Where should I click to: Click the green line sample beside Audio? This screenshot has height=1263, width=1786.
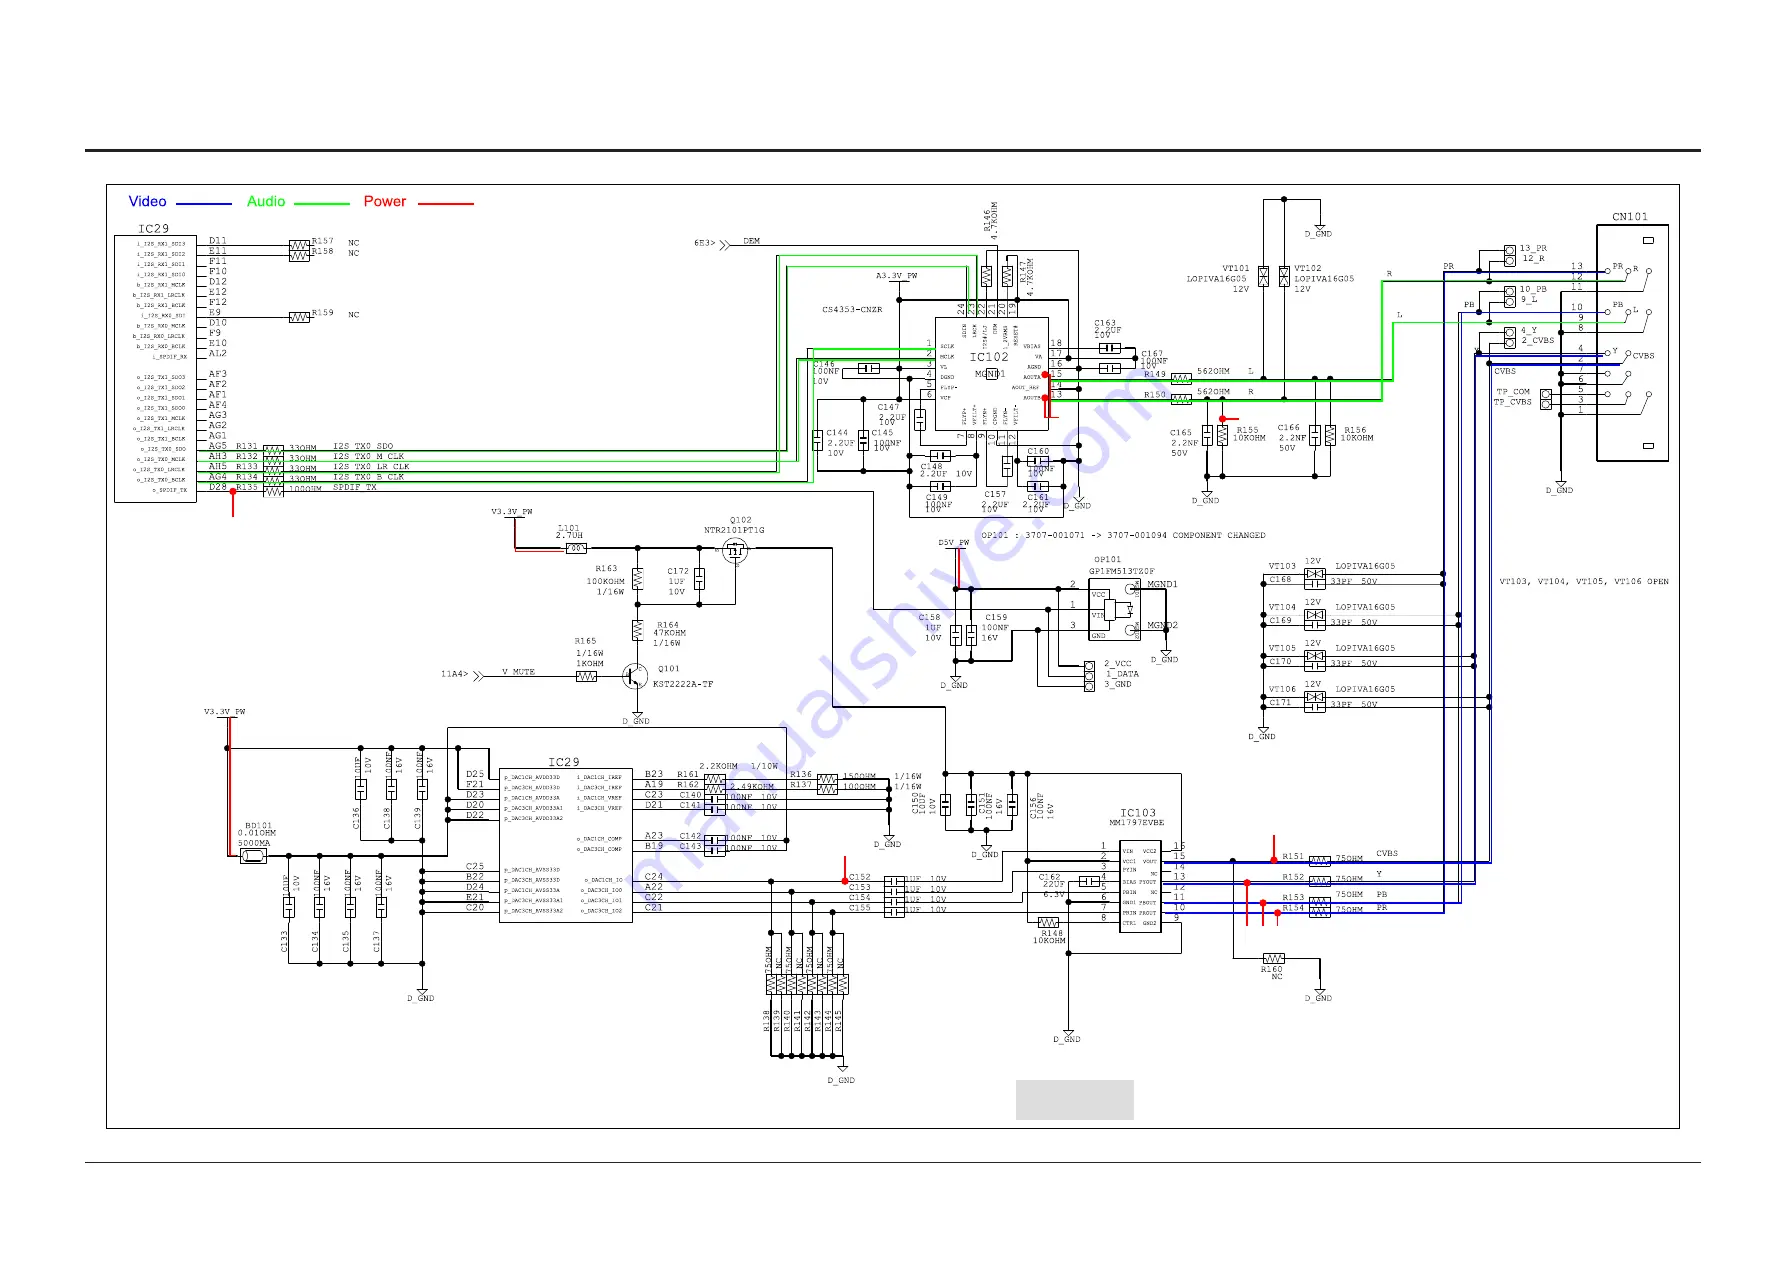(322, 203)
